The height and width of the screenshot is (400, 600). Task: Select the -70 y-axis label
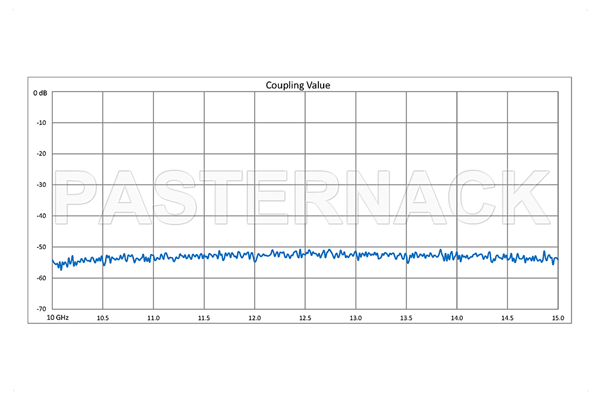[x=41, y=309]
